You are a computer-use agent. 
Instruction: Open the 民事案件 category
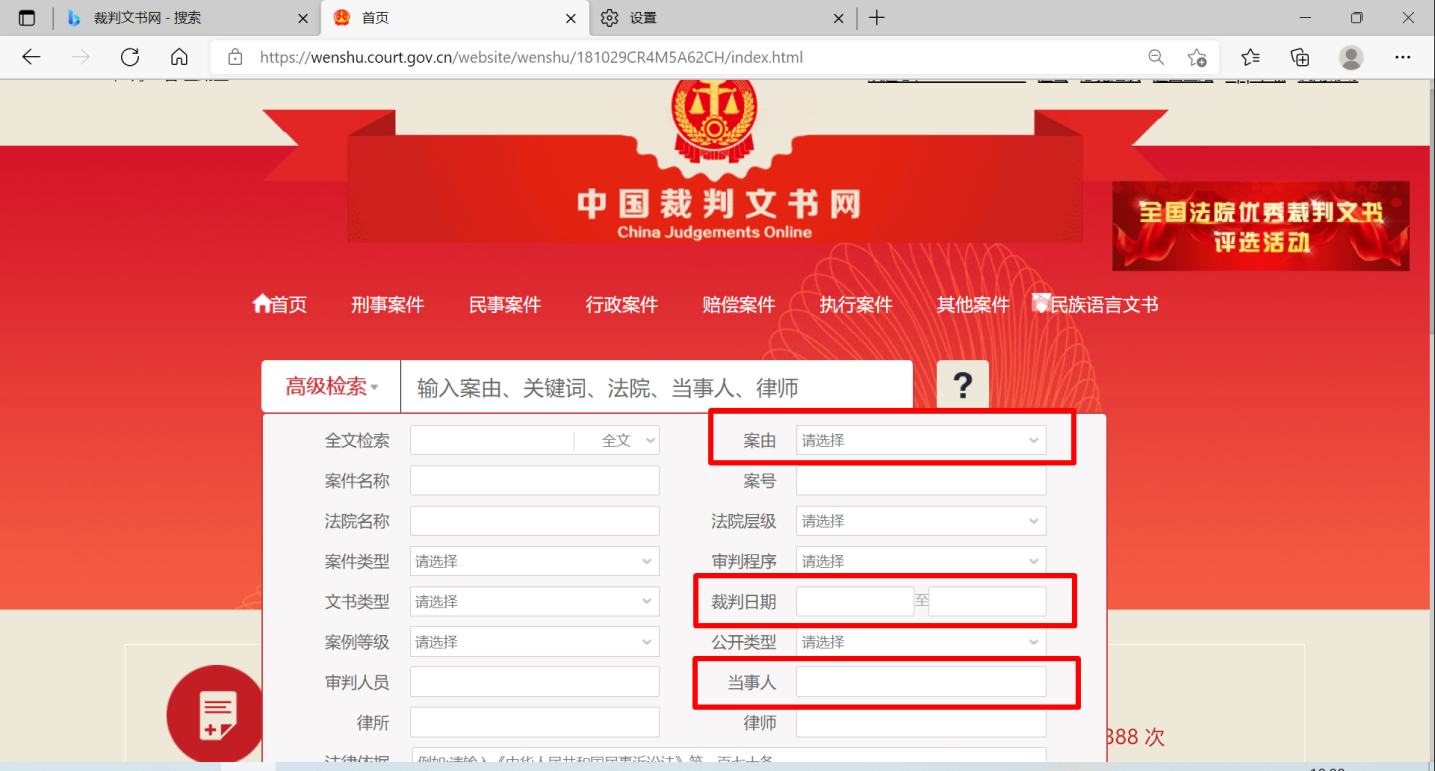click(x=504, y=304)
